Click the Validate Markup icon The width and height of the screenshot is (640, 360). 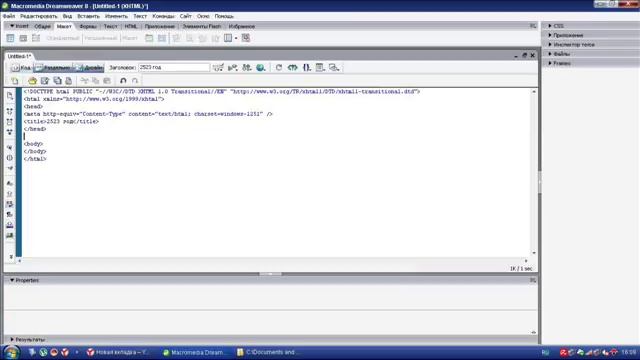click(x=233, y=67)
